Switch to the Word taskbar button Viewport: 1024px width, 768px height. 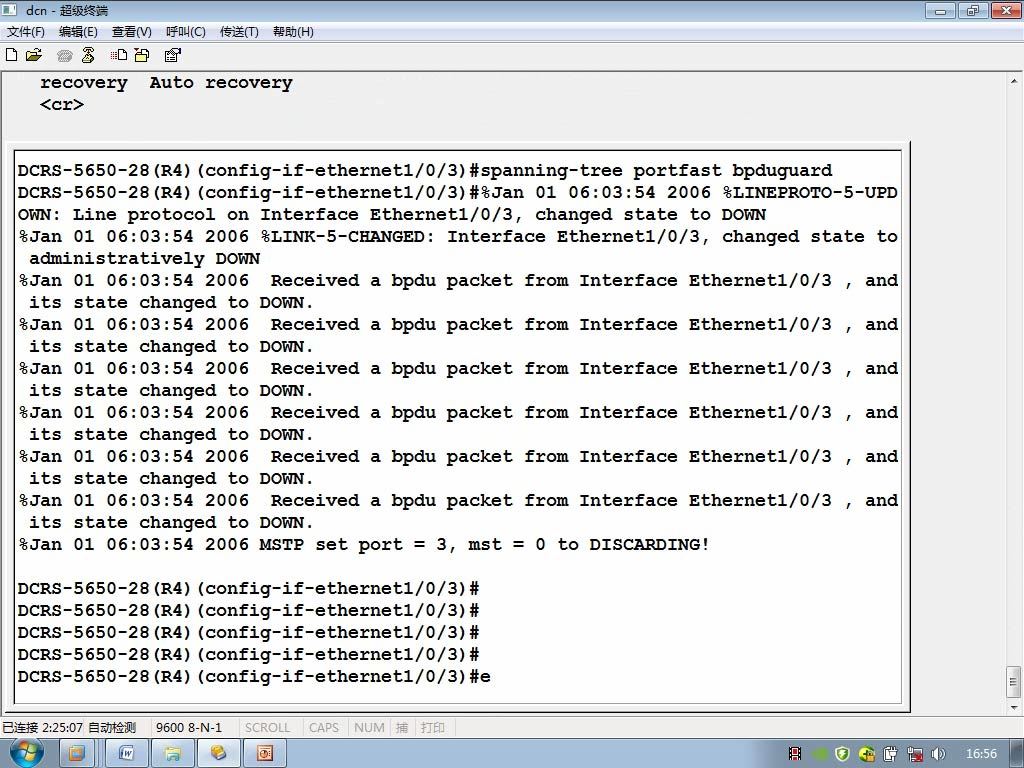tap(127, 754)
